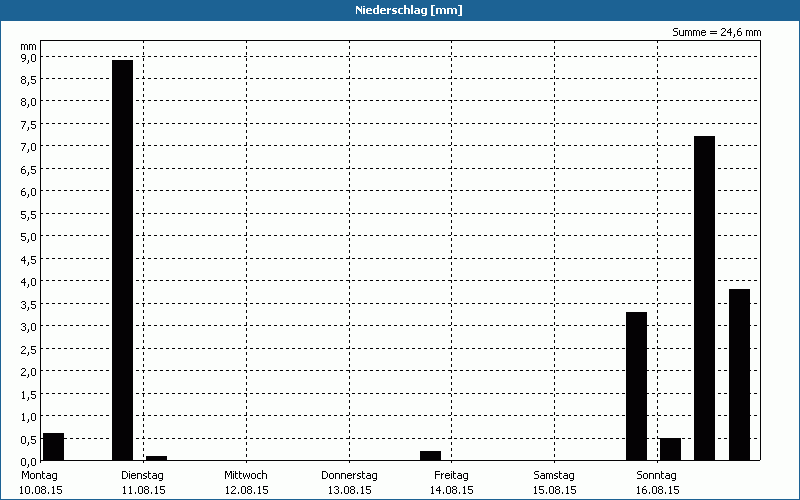Click the 6,0 y-axis value

click(x=29, y=192)
